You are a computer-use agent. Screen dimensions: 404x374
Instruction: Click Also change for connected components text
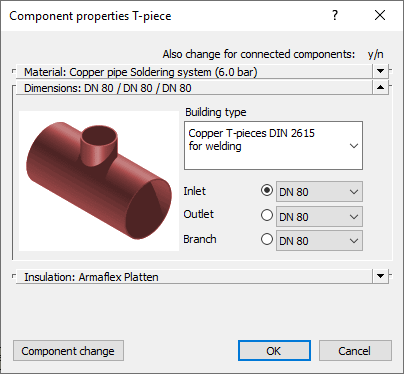(x=259, y=54)
